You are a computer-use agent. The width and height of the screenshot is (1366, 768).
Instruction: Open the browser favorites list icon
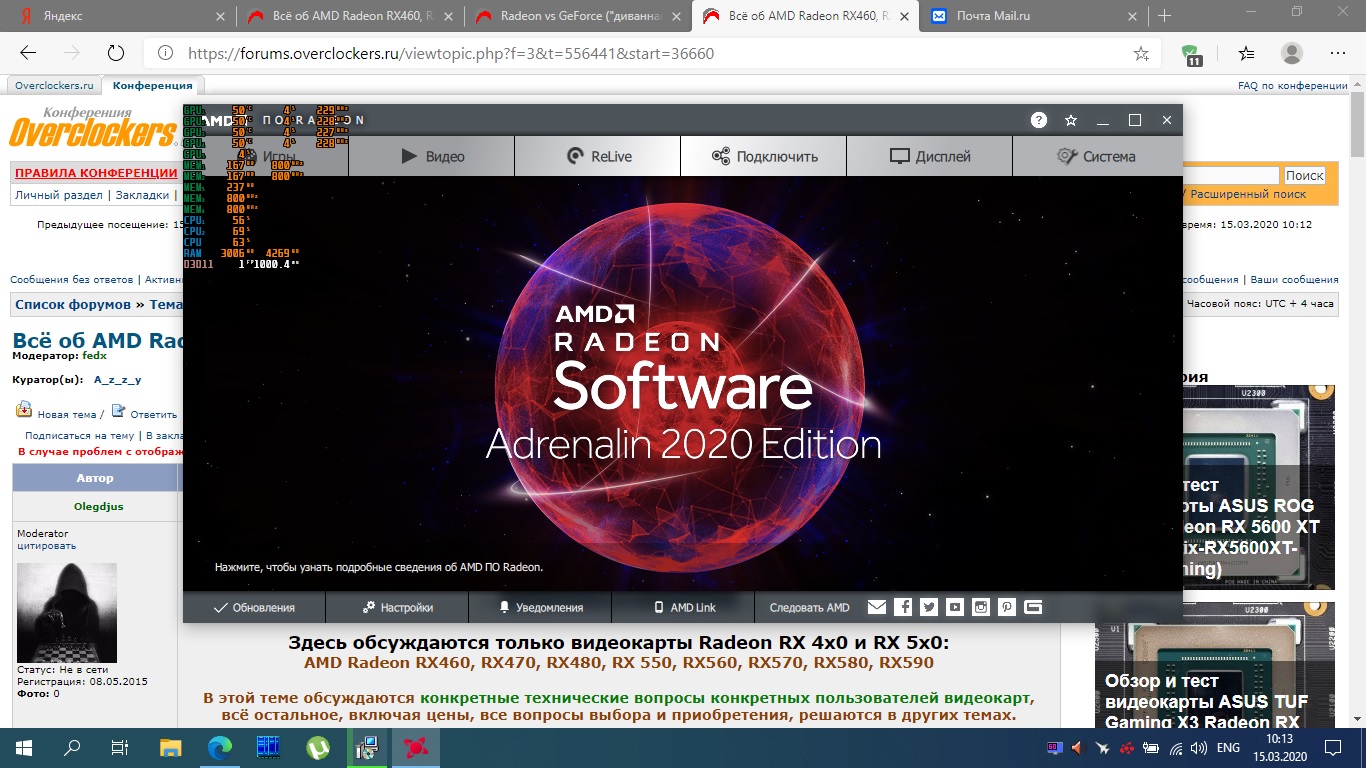1246,53
